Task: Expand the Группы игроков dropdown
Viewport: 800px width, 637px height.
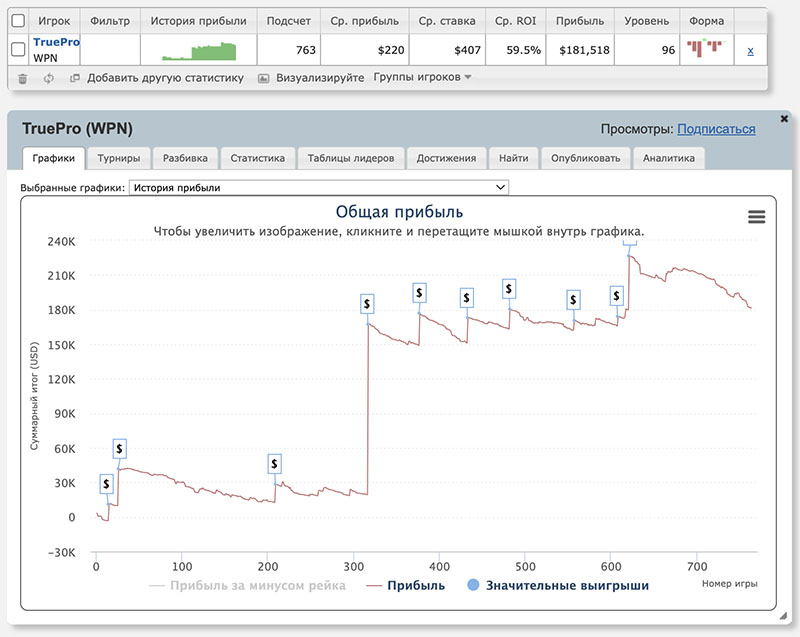Action: click(421, 77)
